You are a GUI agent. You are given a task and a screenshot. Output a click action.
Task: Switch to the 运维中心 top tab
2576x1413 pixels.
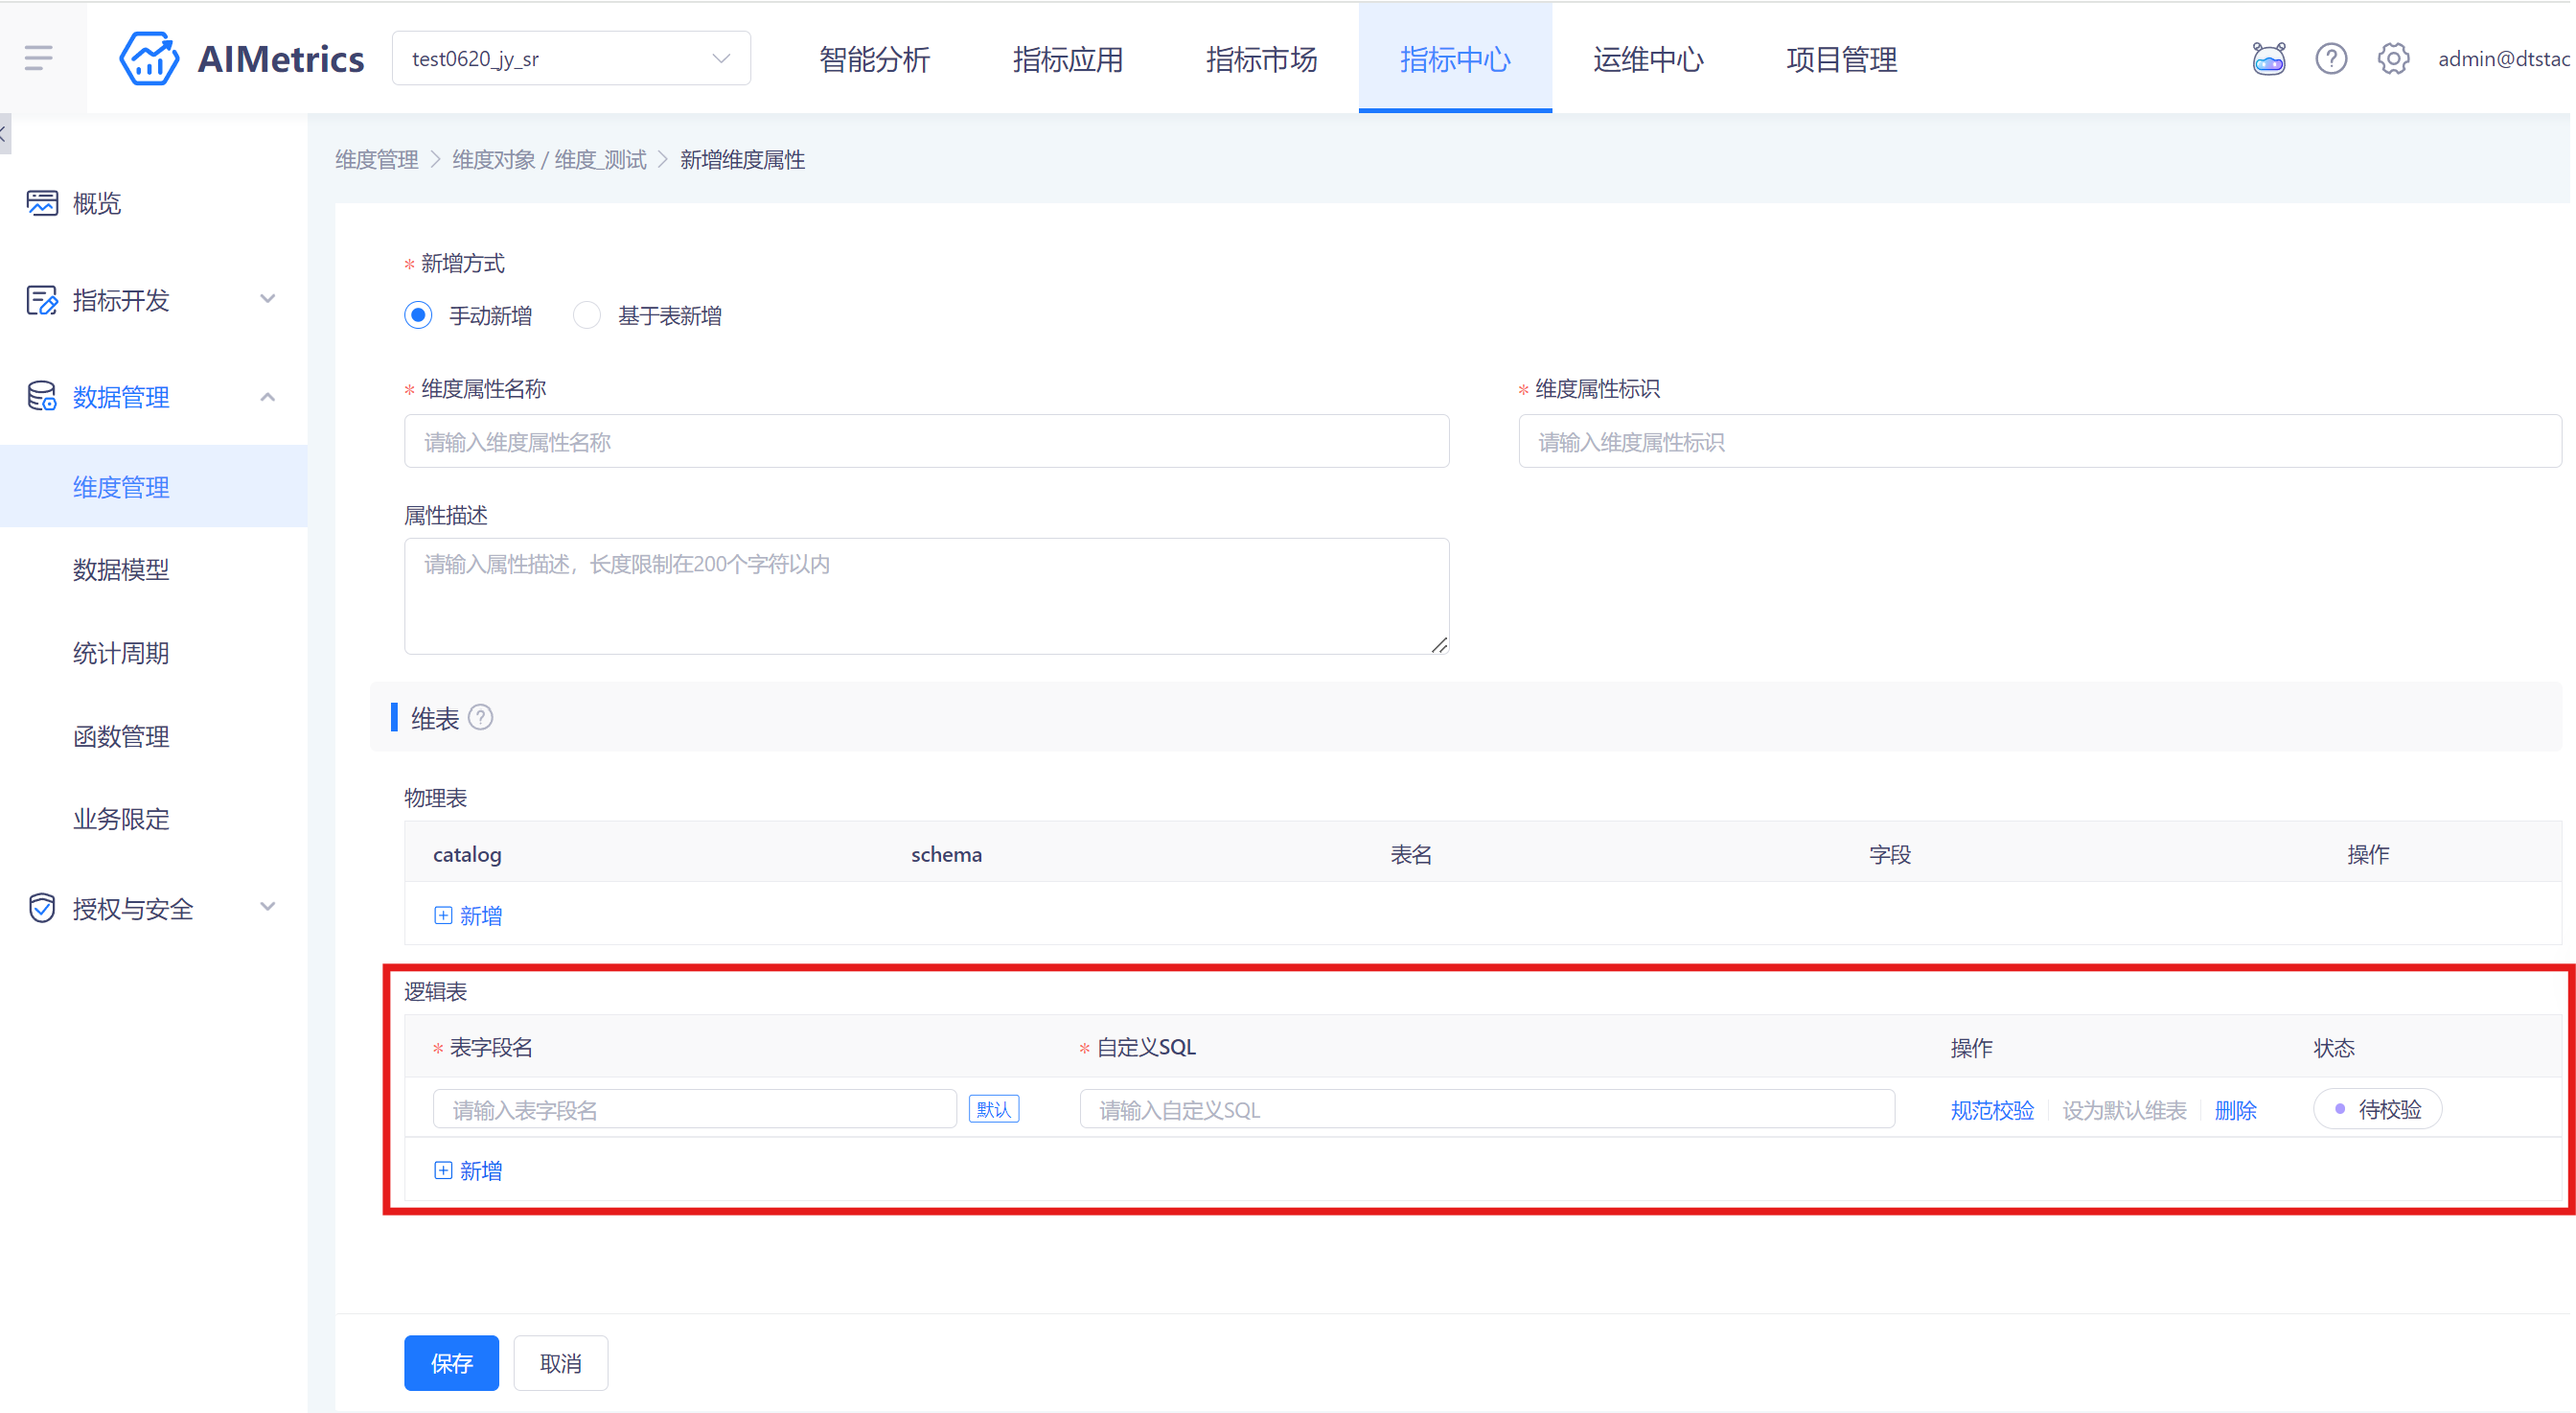click(1647, 59)
